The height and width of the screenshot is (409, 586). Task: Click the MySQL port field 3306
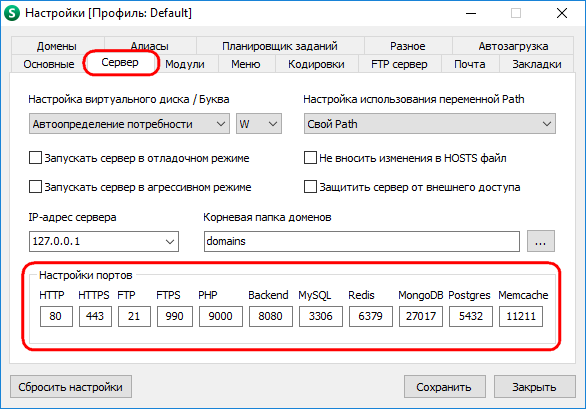[321, 316]
